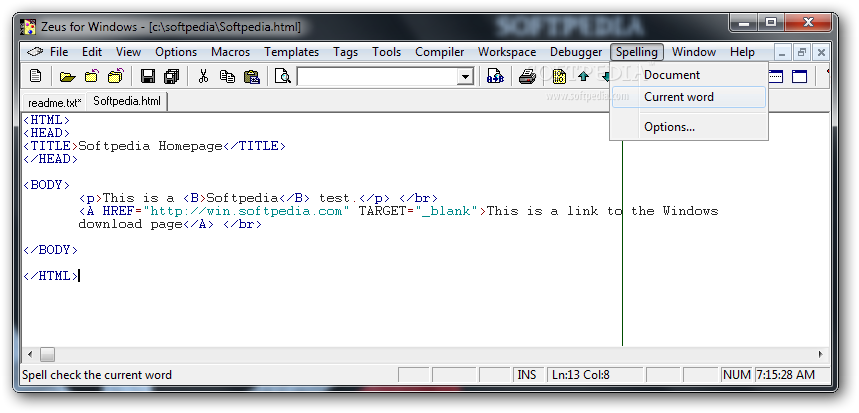Screen dimensions: 859x413
Task: Choose Current word from the Spelling menu
Action: click(x=689, y=97)
